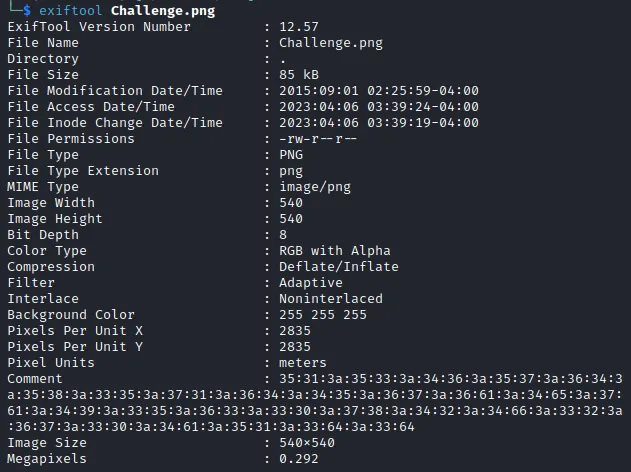The width and height of the screenshot is (631, 472).
Task: Click the File Size value 85 kB
Action: pyautogui.click(x=299, y=75)
